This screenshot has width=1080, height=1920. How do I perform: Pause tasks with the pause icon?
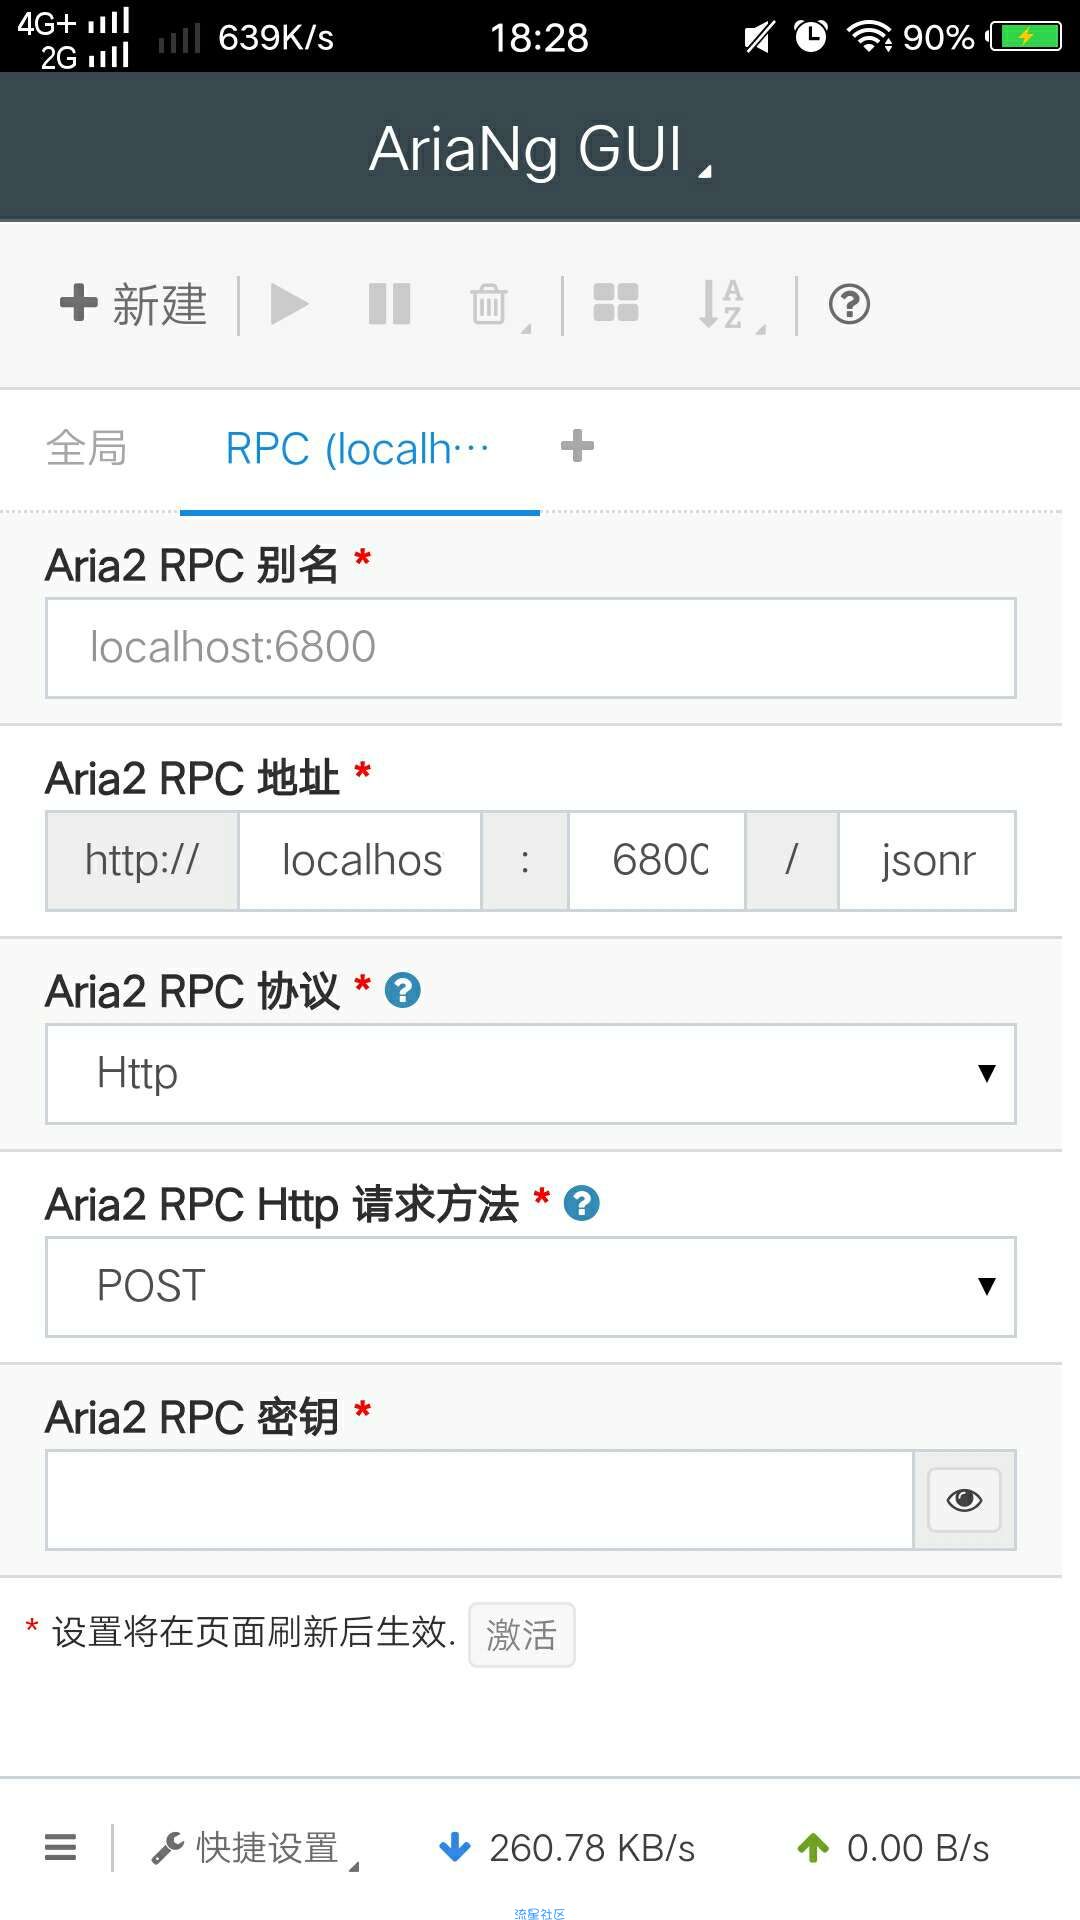coord(390,305)
